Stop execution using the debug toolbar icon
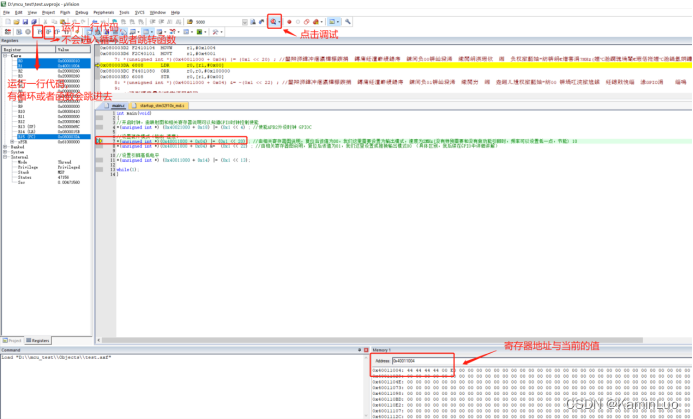This screenshot has height=419, width=693. 28,32
